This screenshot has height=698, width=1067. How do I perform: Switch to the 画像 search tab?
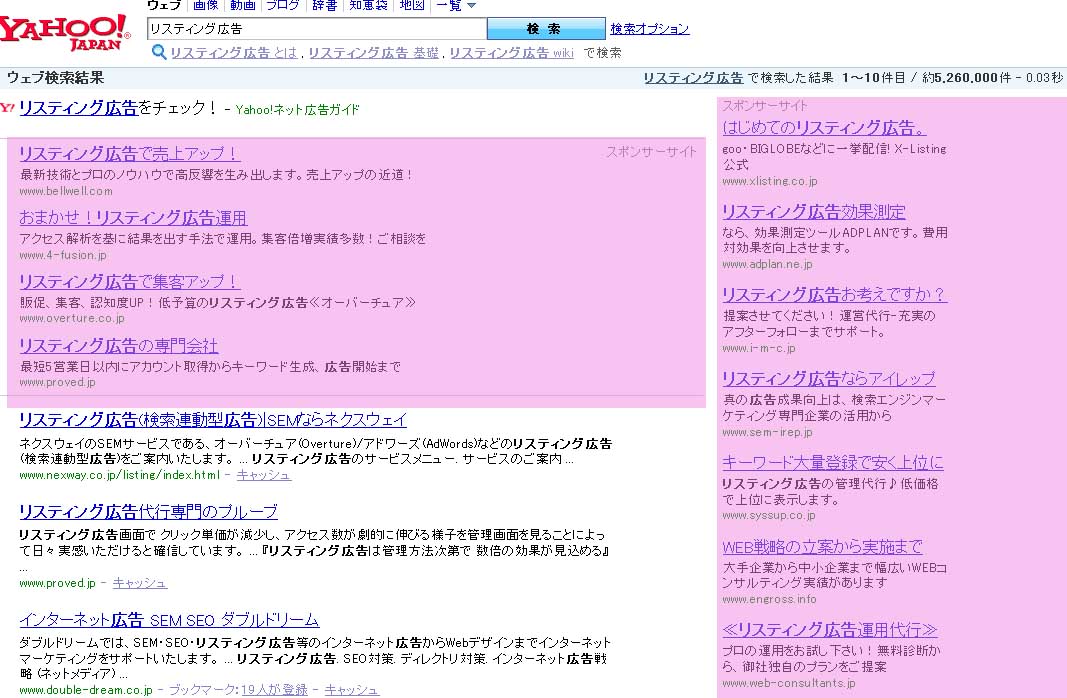(x=206, y=5)
